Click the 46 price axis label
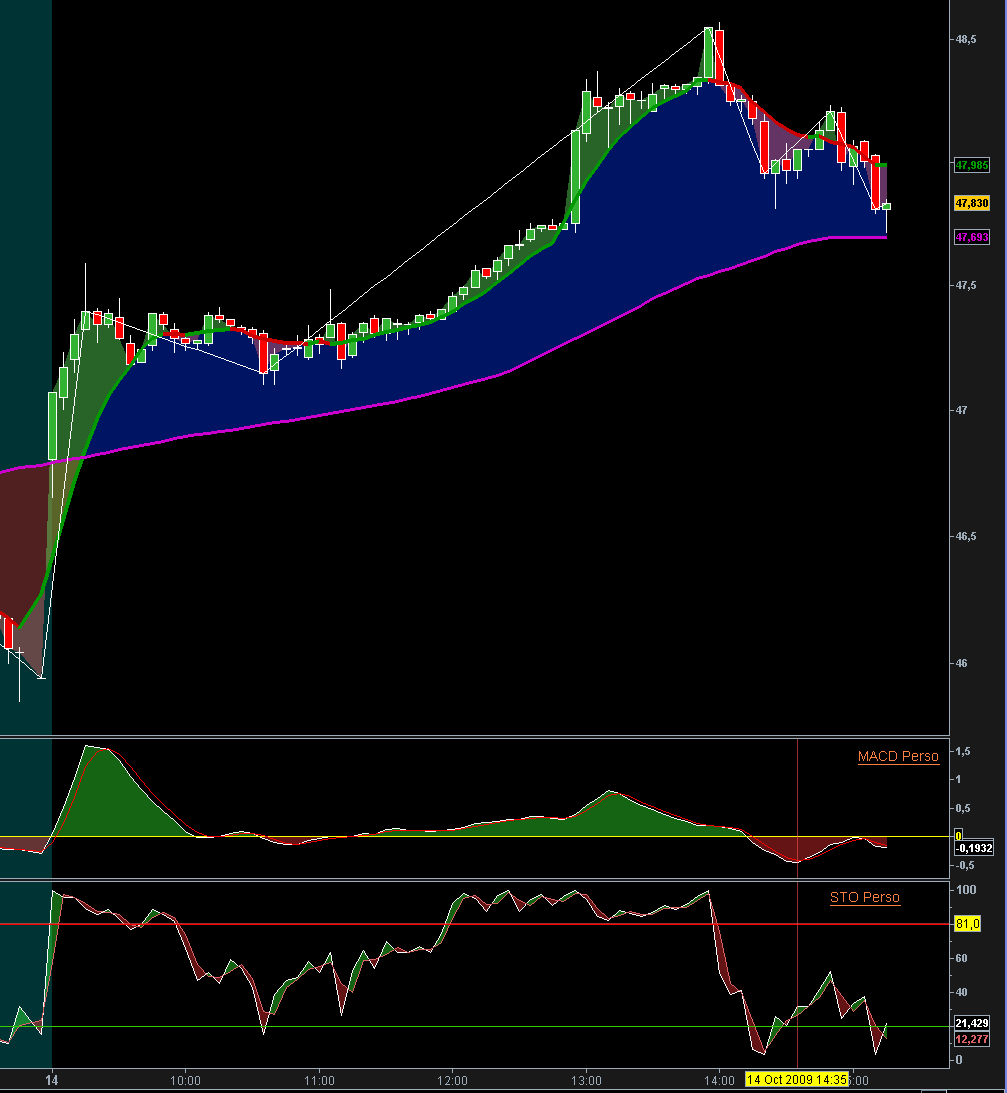Screen dimensions: 1007x1093 coord(962,663)
